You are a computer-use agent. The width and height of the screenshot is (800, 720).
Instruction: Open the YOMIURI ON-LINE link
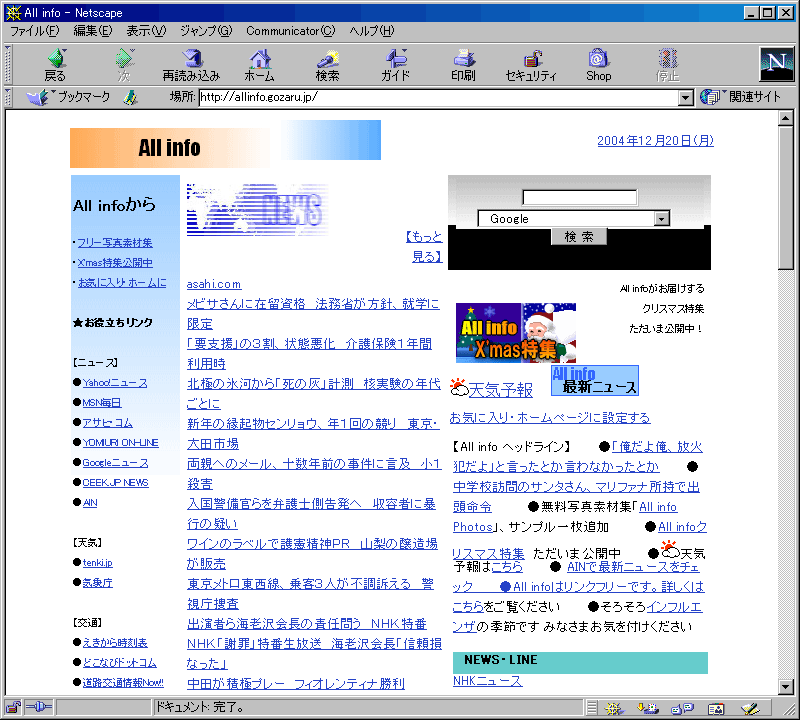point(120,442)
